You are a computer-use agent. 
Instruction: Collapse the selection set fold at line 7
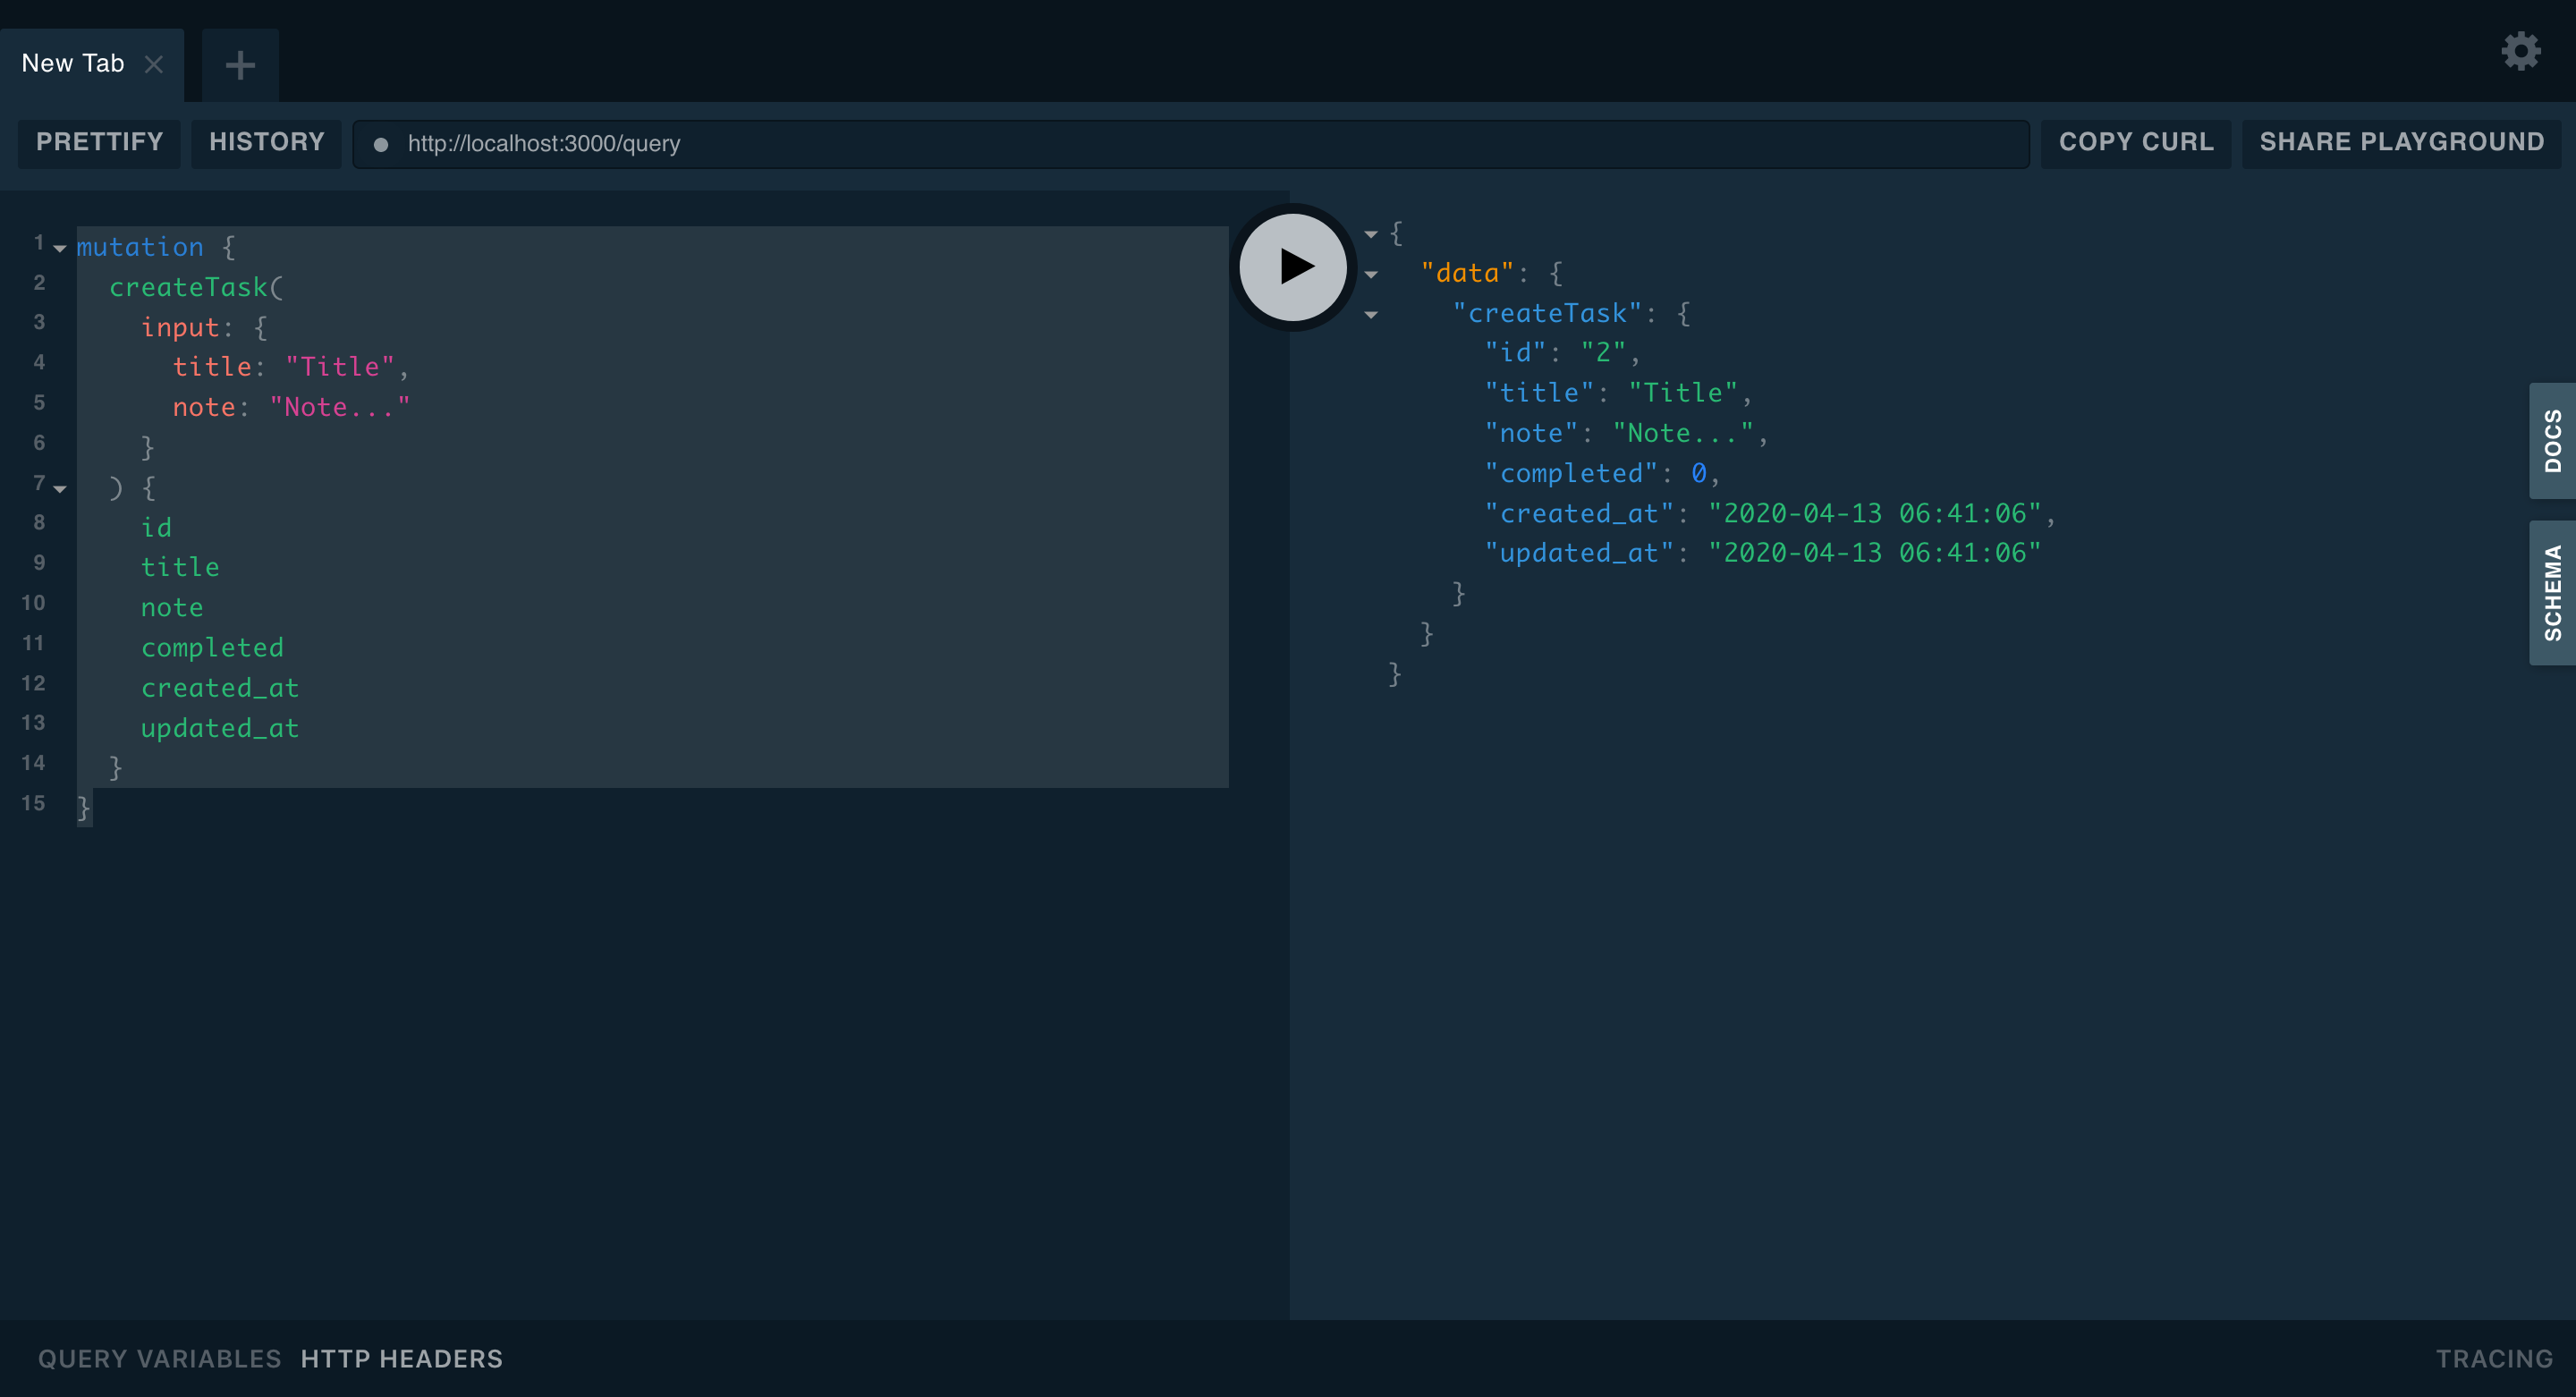tap(60, 489)
